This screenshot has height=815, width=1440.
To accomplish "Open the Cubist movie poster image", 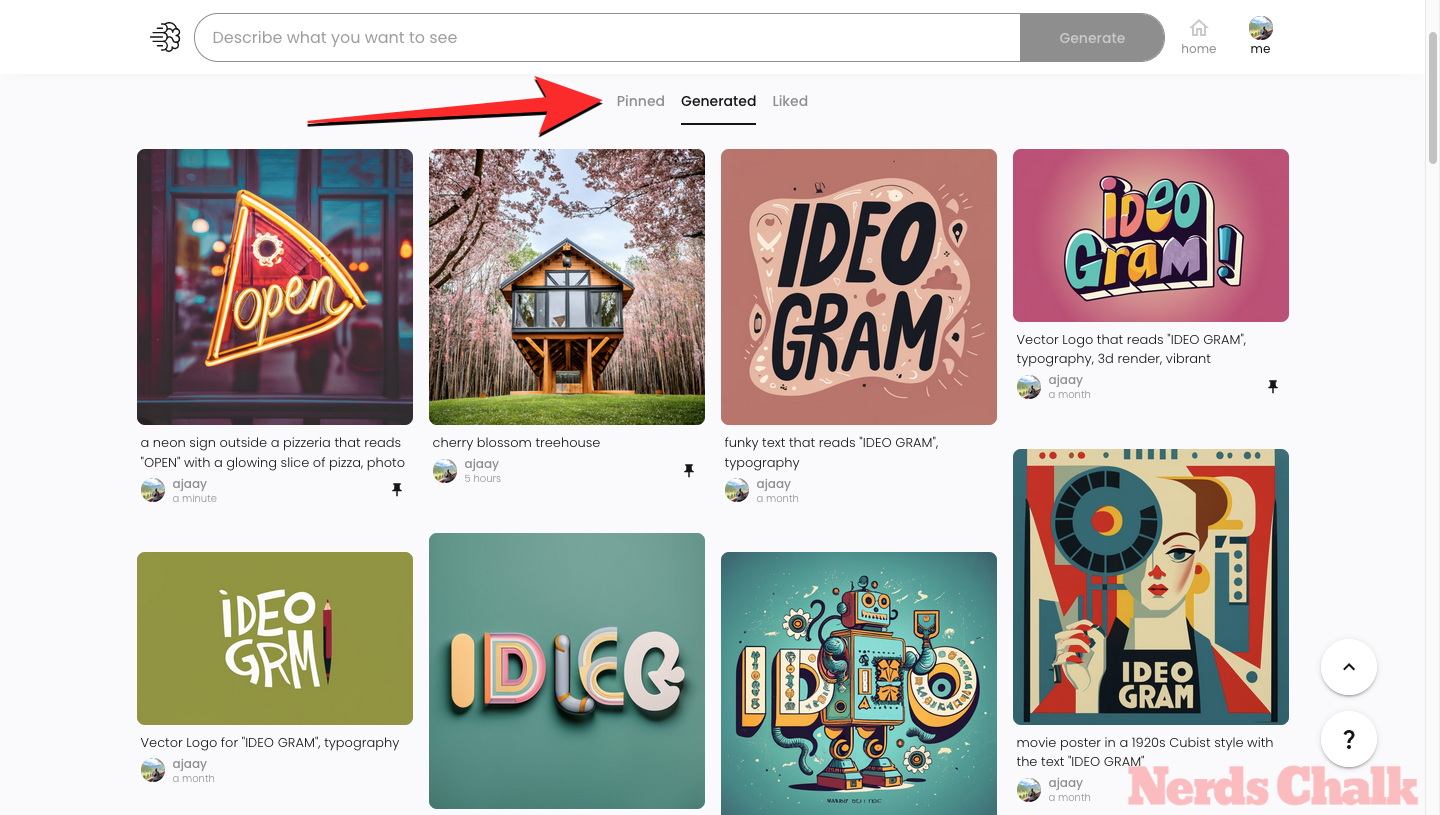I will pyautogui.click(x=1151, y=587).
